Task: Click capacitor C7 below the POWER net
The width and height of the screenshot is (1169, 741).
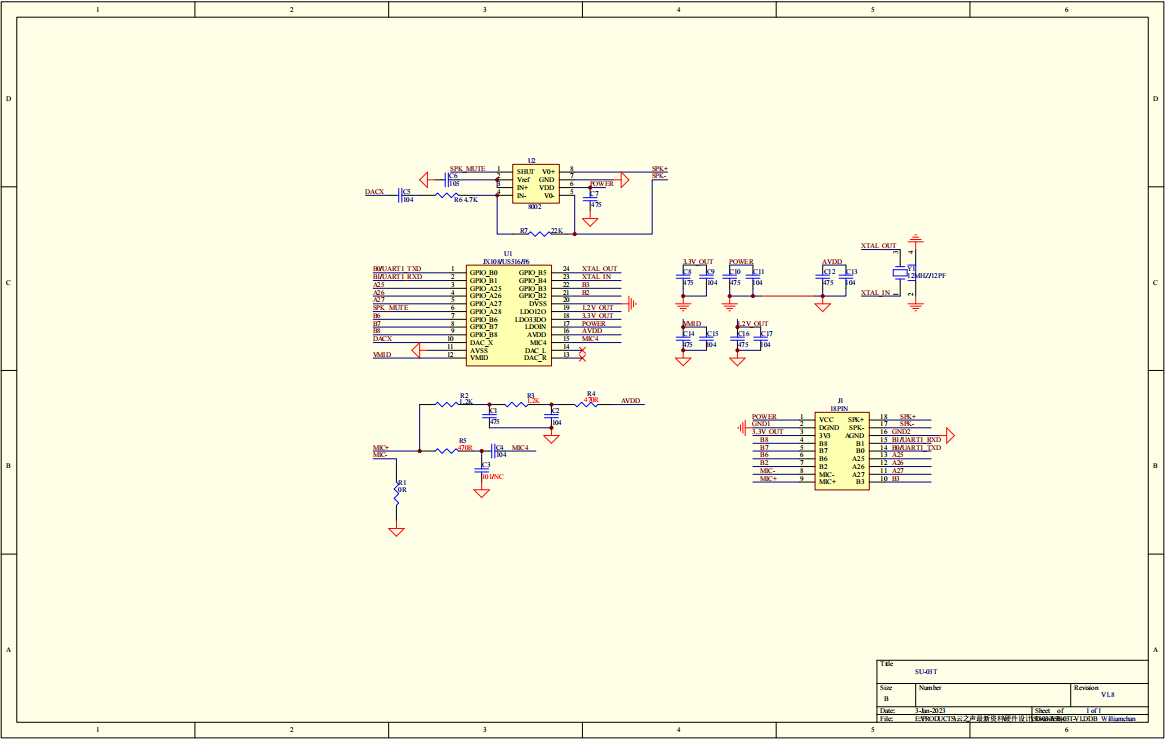Action: point(590,198)
